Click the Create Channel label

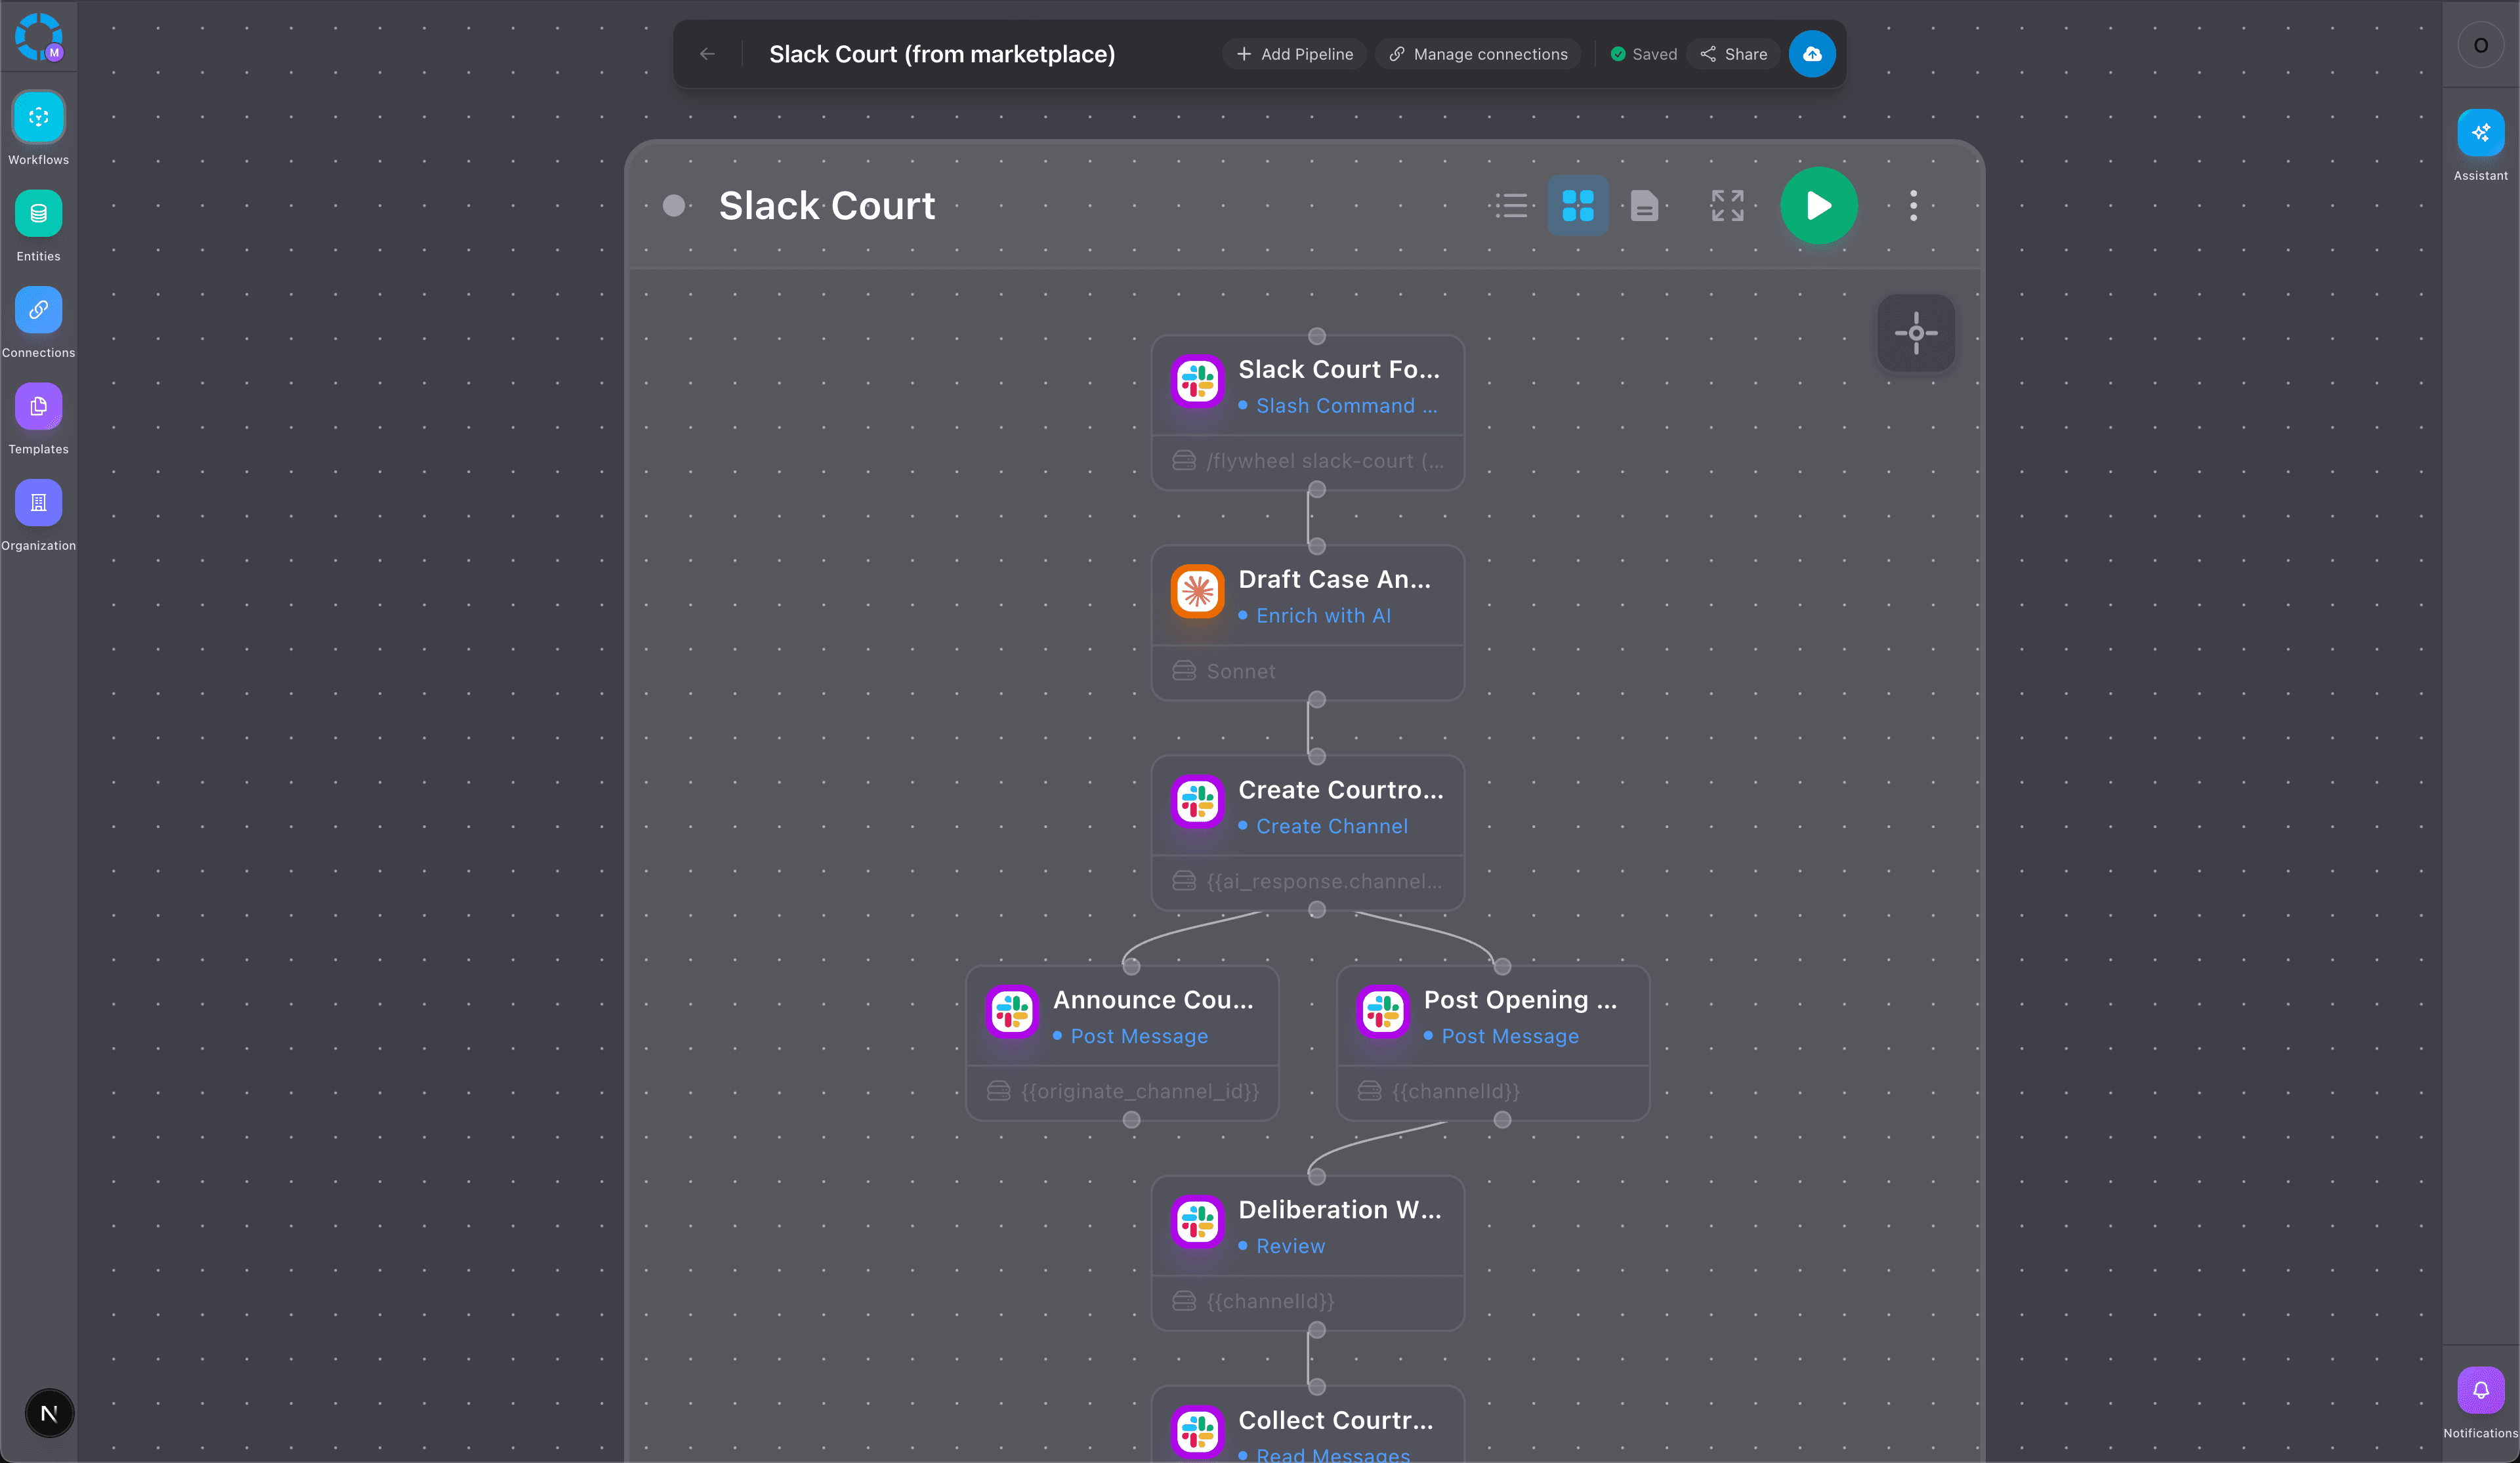tap(1332, 826)
